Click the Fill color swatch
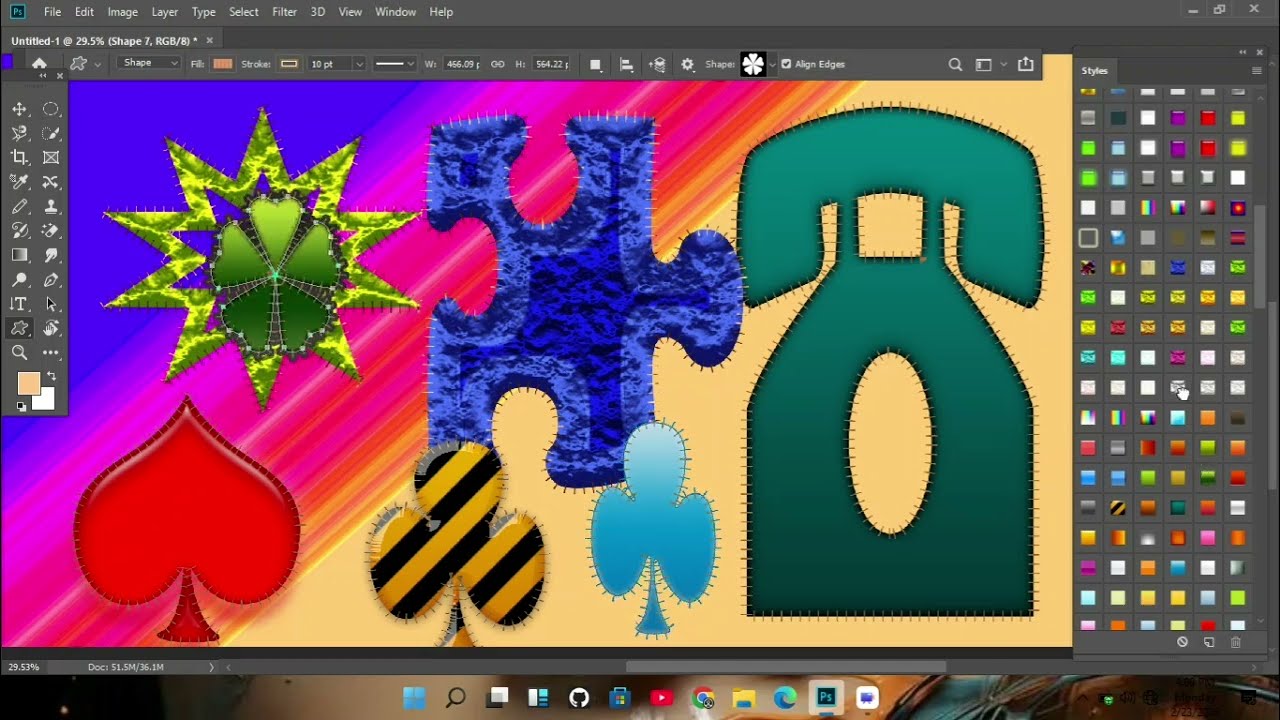This screenshot has height=720, width=1280. pyautogui.click(x=222, y=64)
